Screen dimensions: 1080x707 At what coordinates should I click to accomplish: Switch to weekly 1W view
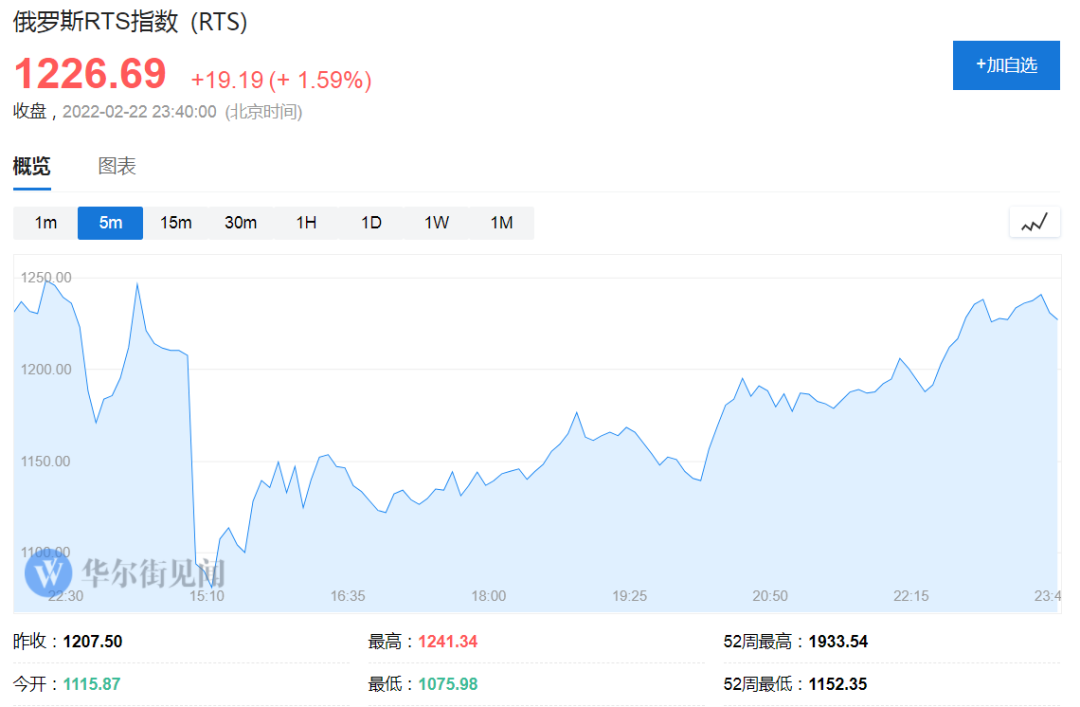click(436, 223)
